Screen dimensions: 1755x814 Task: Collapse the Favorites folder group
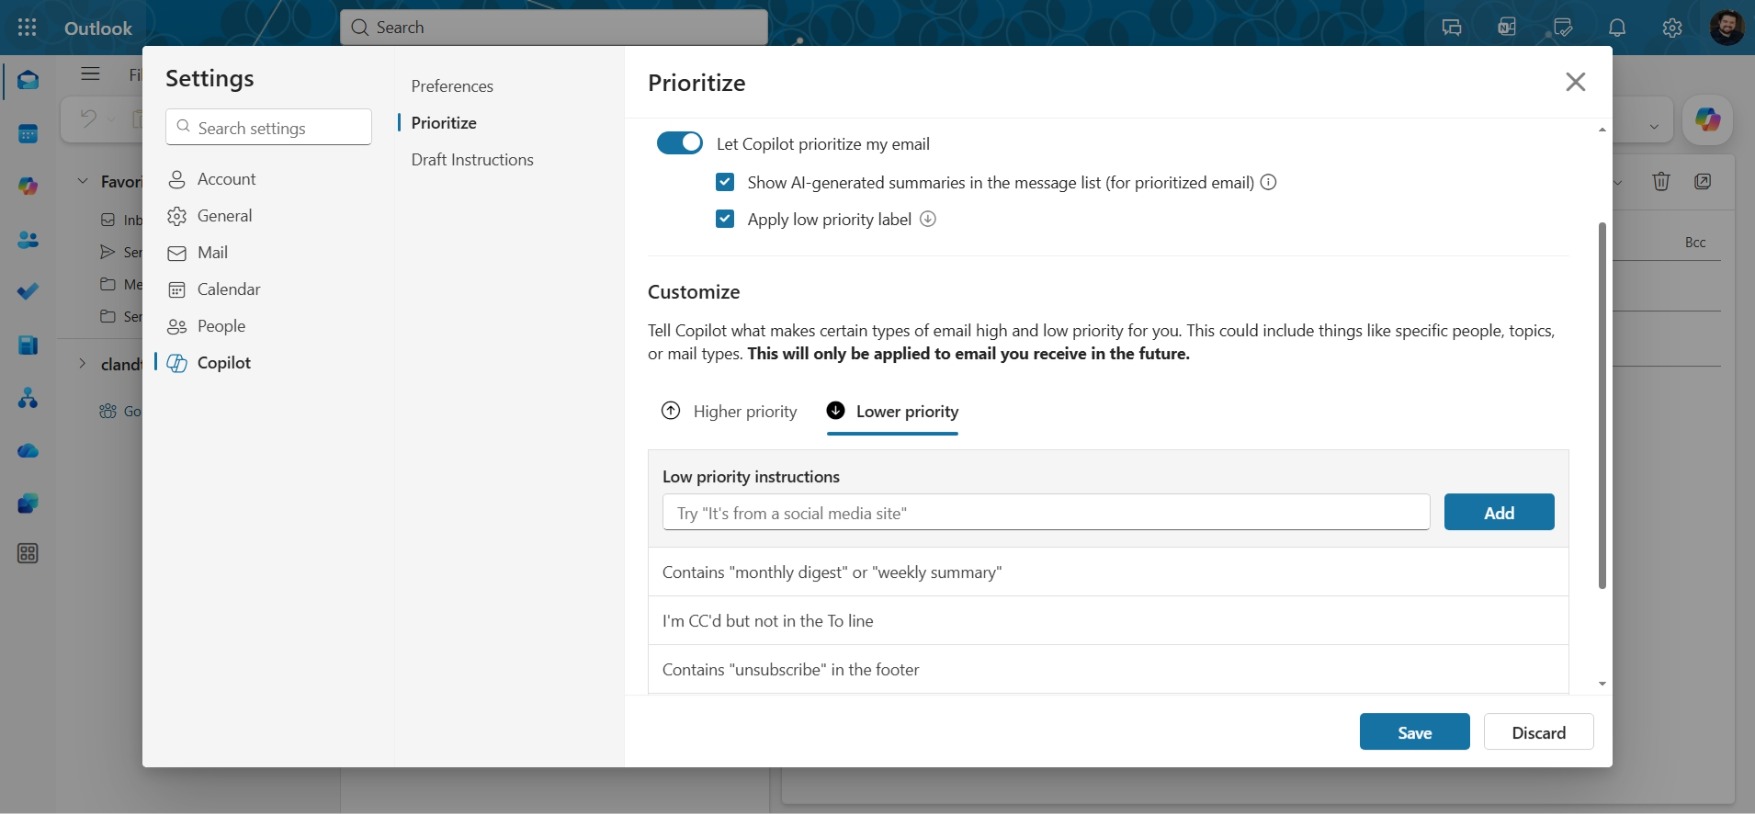pos(83,181)
